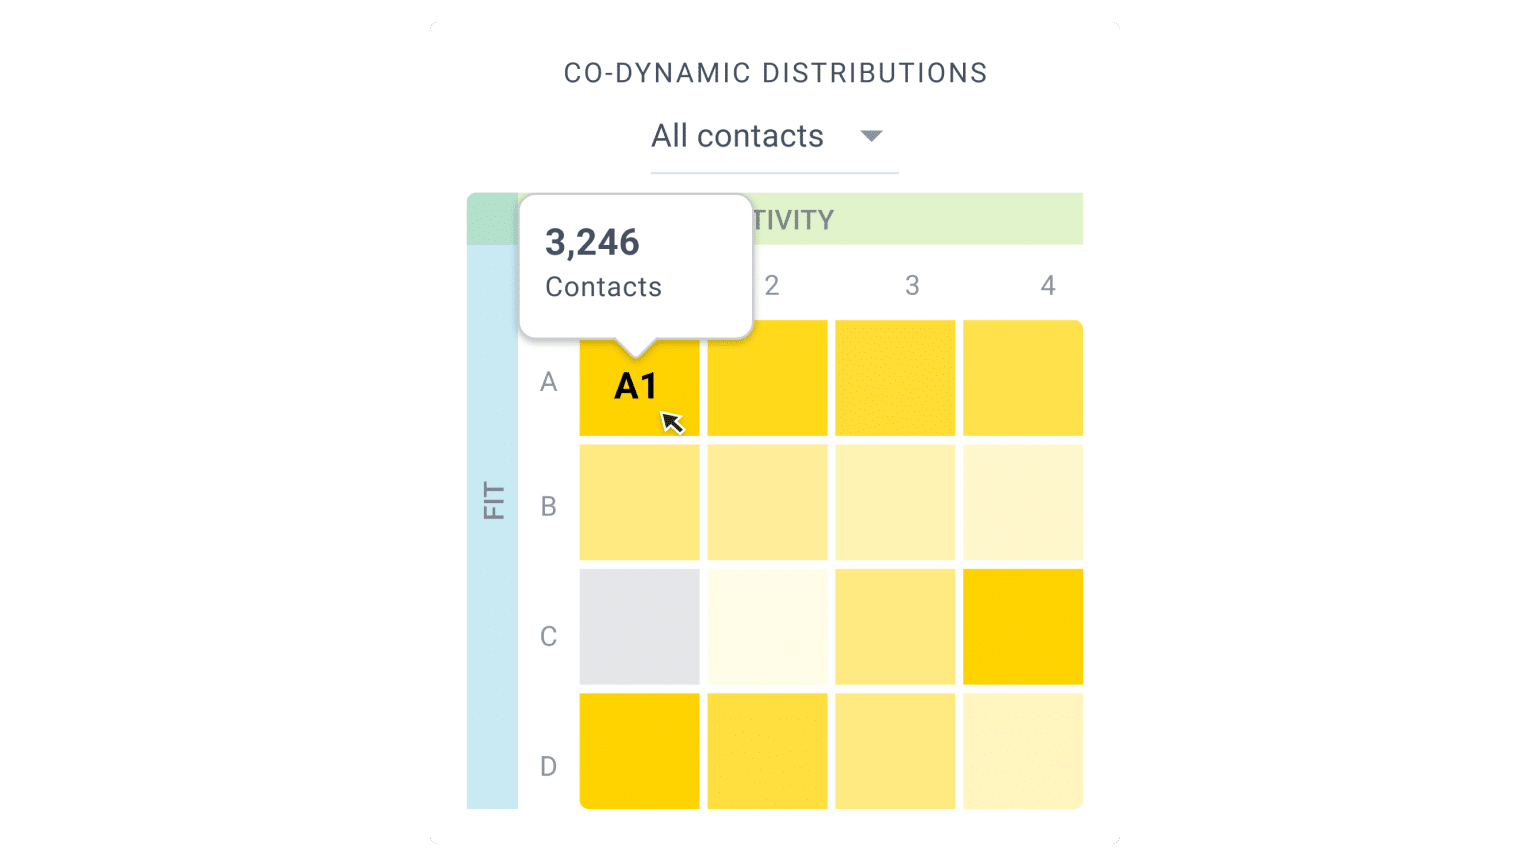Image resolution: width=1539 pixels, height=866 pixels.
Task: Select the pale D4 grid cell
Action: tap(1022, 750)
